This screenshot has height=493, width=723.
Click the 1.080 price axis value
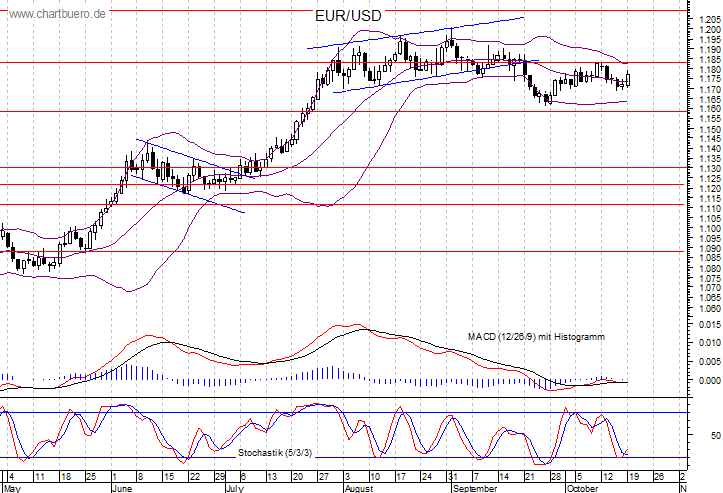tap(710, 268)
